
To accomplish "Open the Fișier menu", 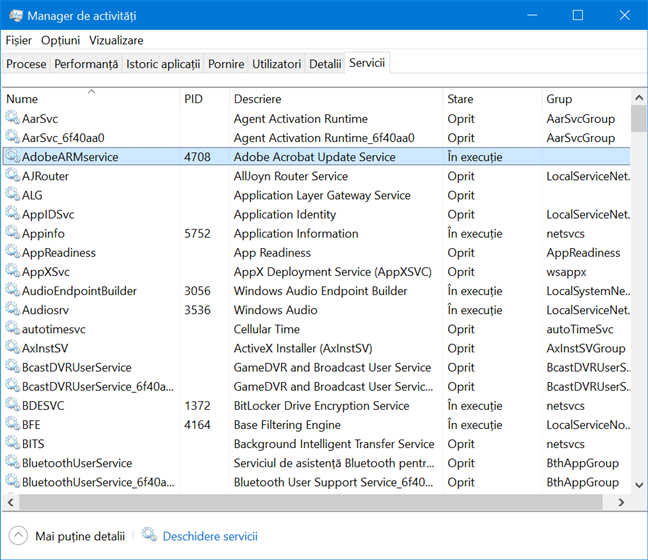I will coord(19,41).
